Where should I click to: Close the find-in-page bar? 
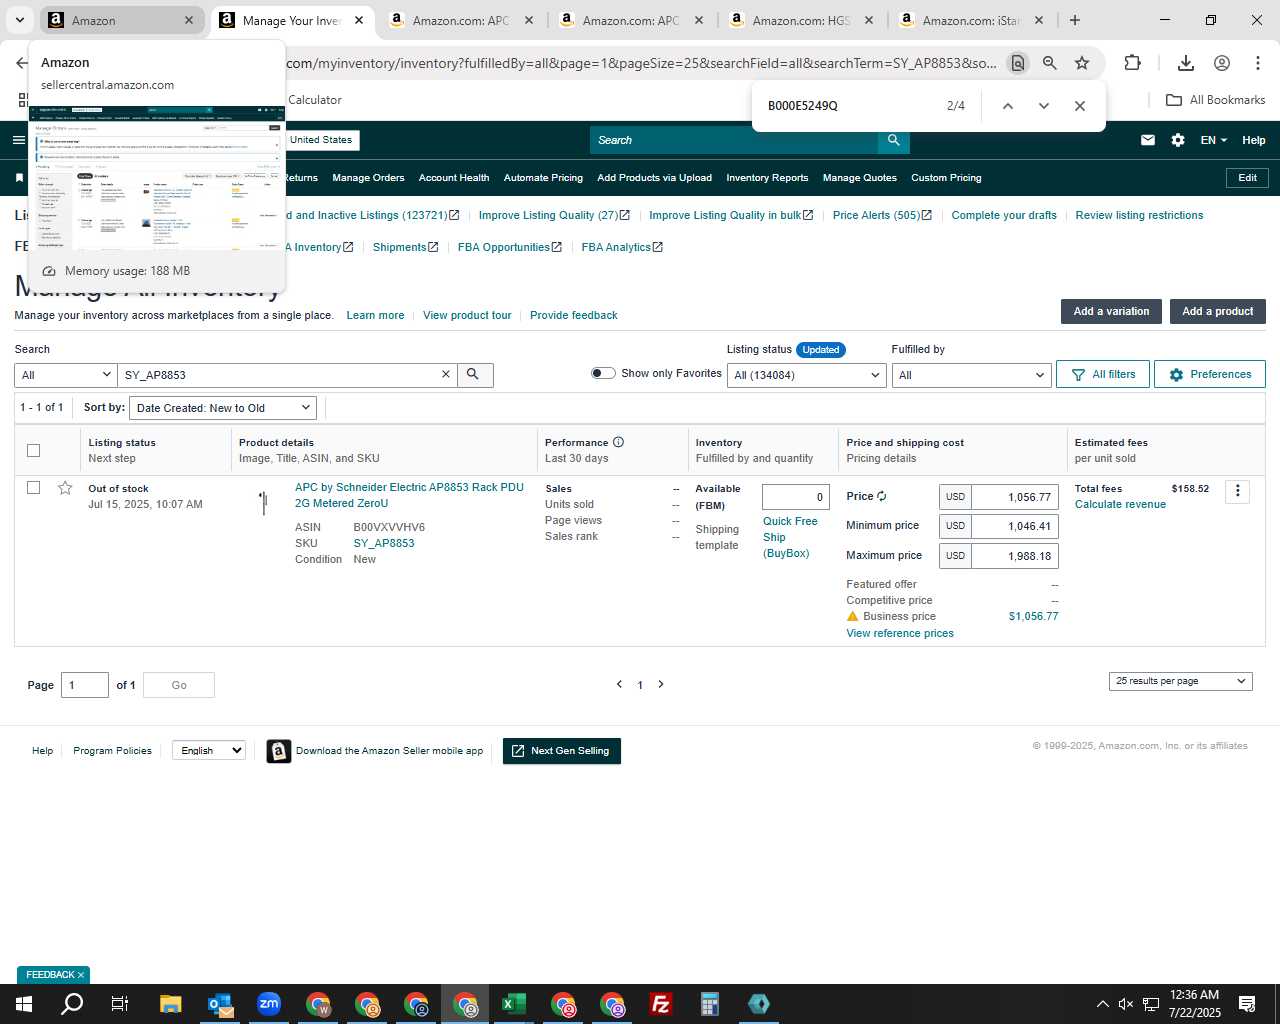point(1080,106)
